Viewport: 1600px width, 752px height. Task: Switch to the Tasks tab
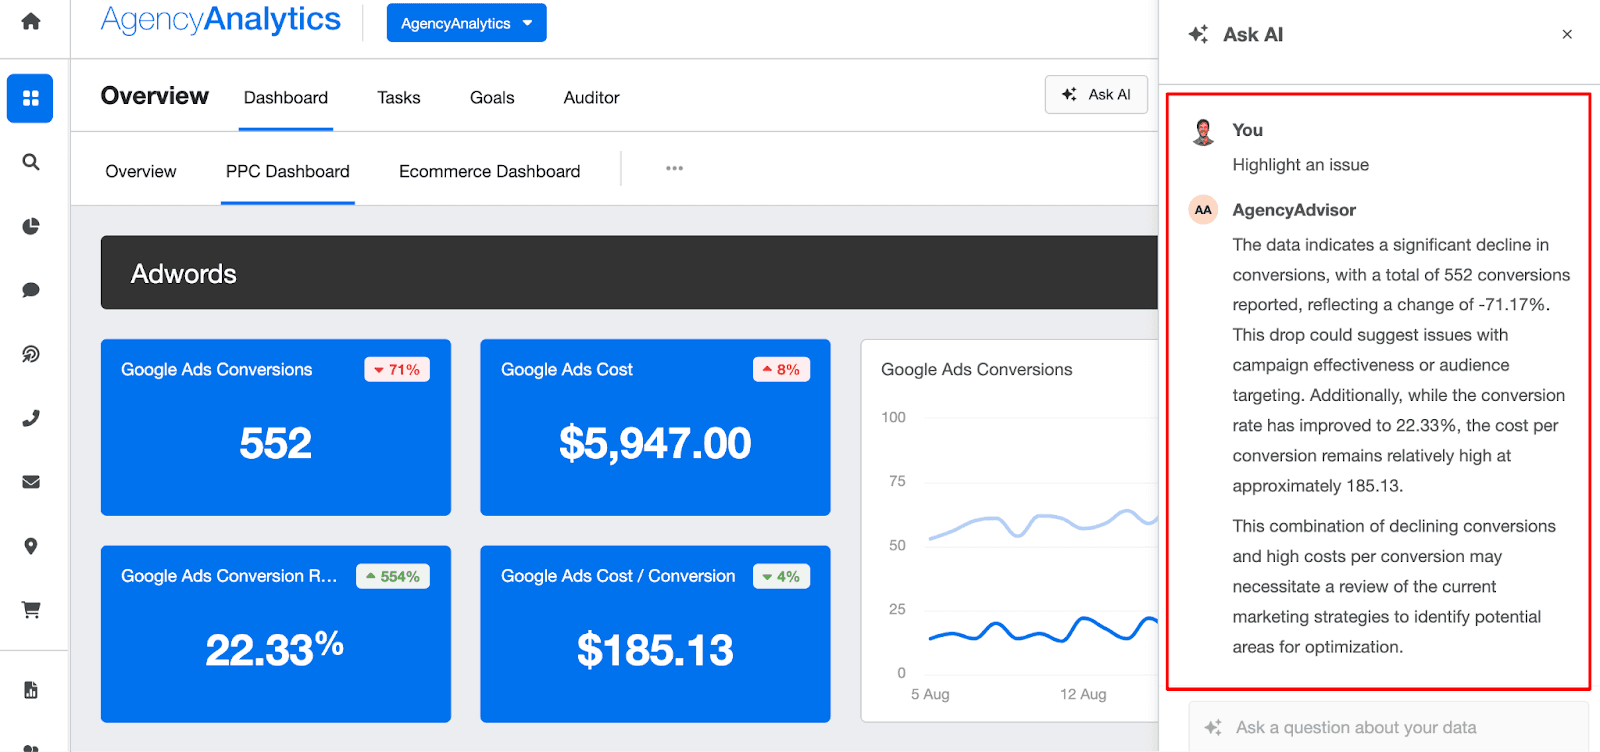tap(398, 97)
